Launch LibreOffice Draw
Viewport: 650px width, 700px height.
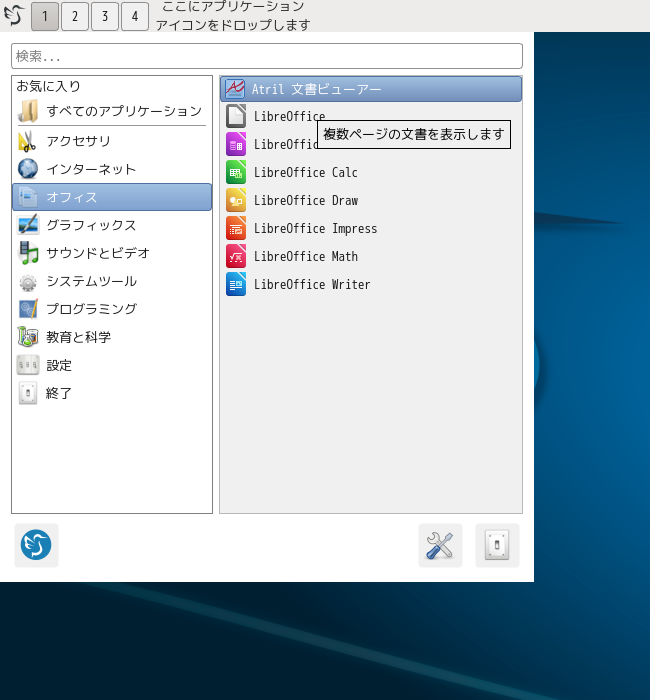371,200
